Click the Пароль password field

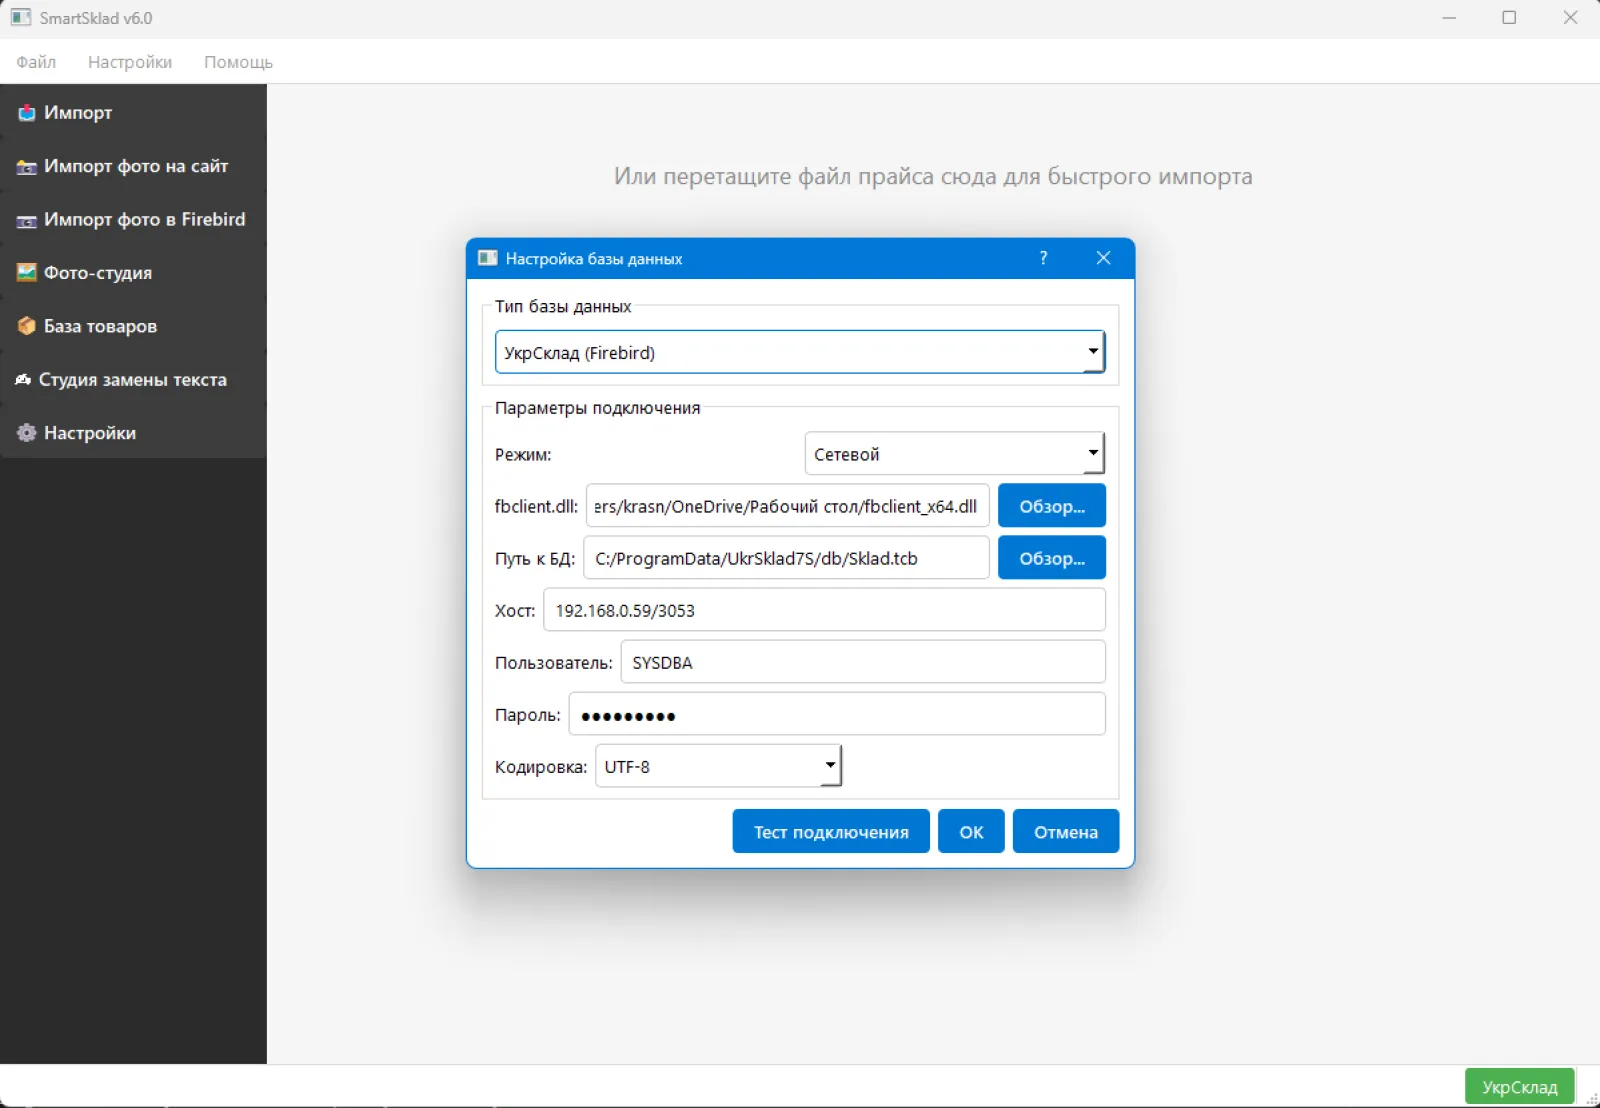click(x=837, y=715)
